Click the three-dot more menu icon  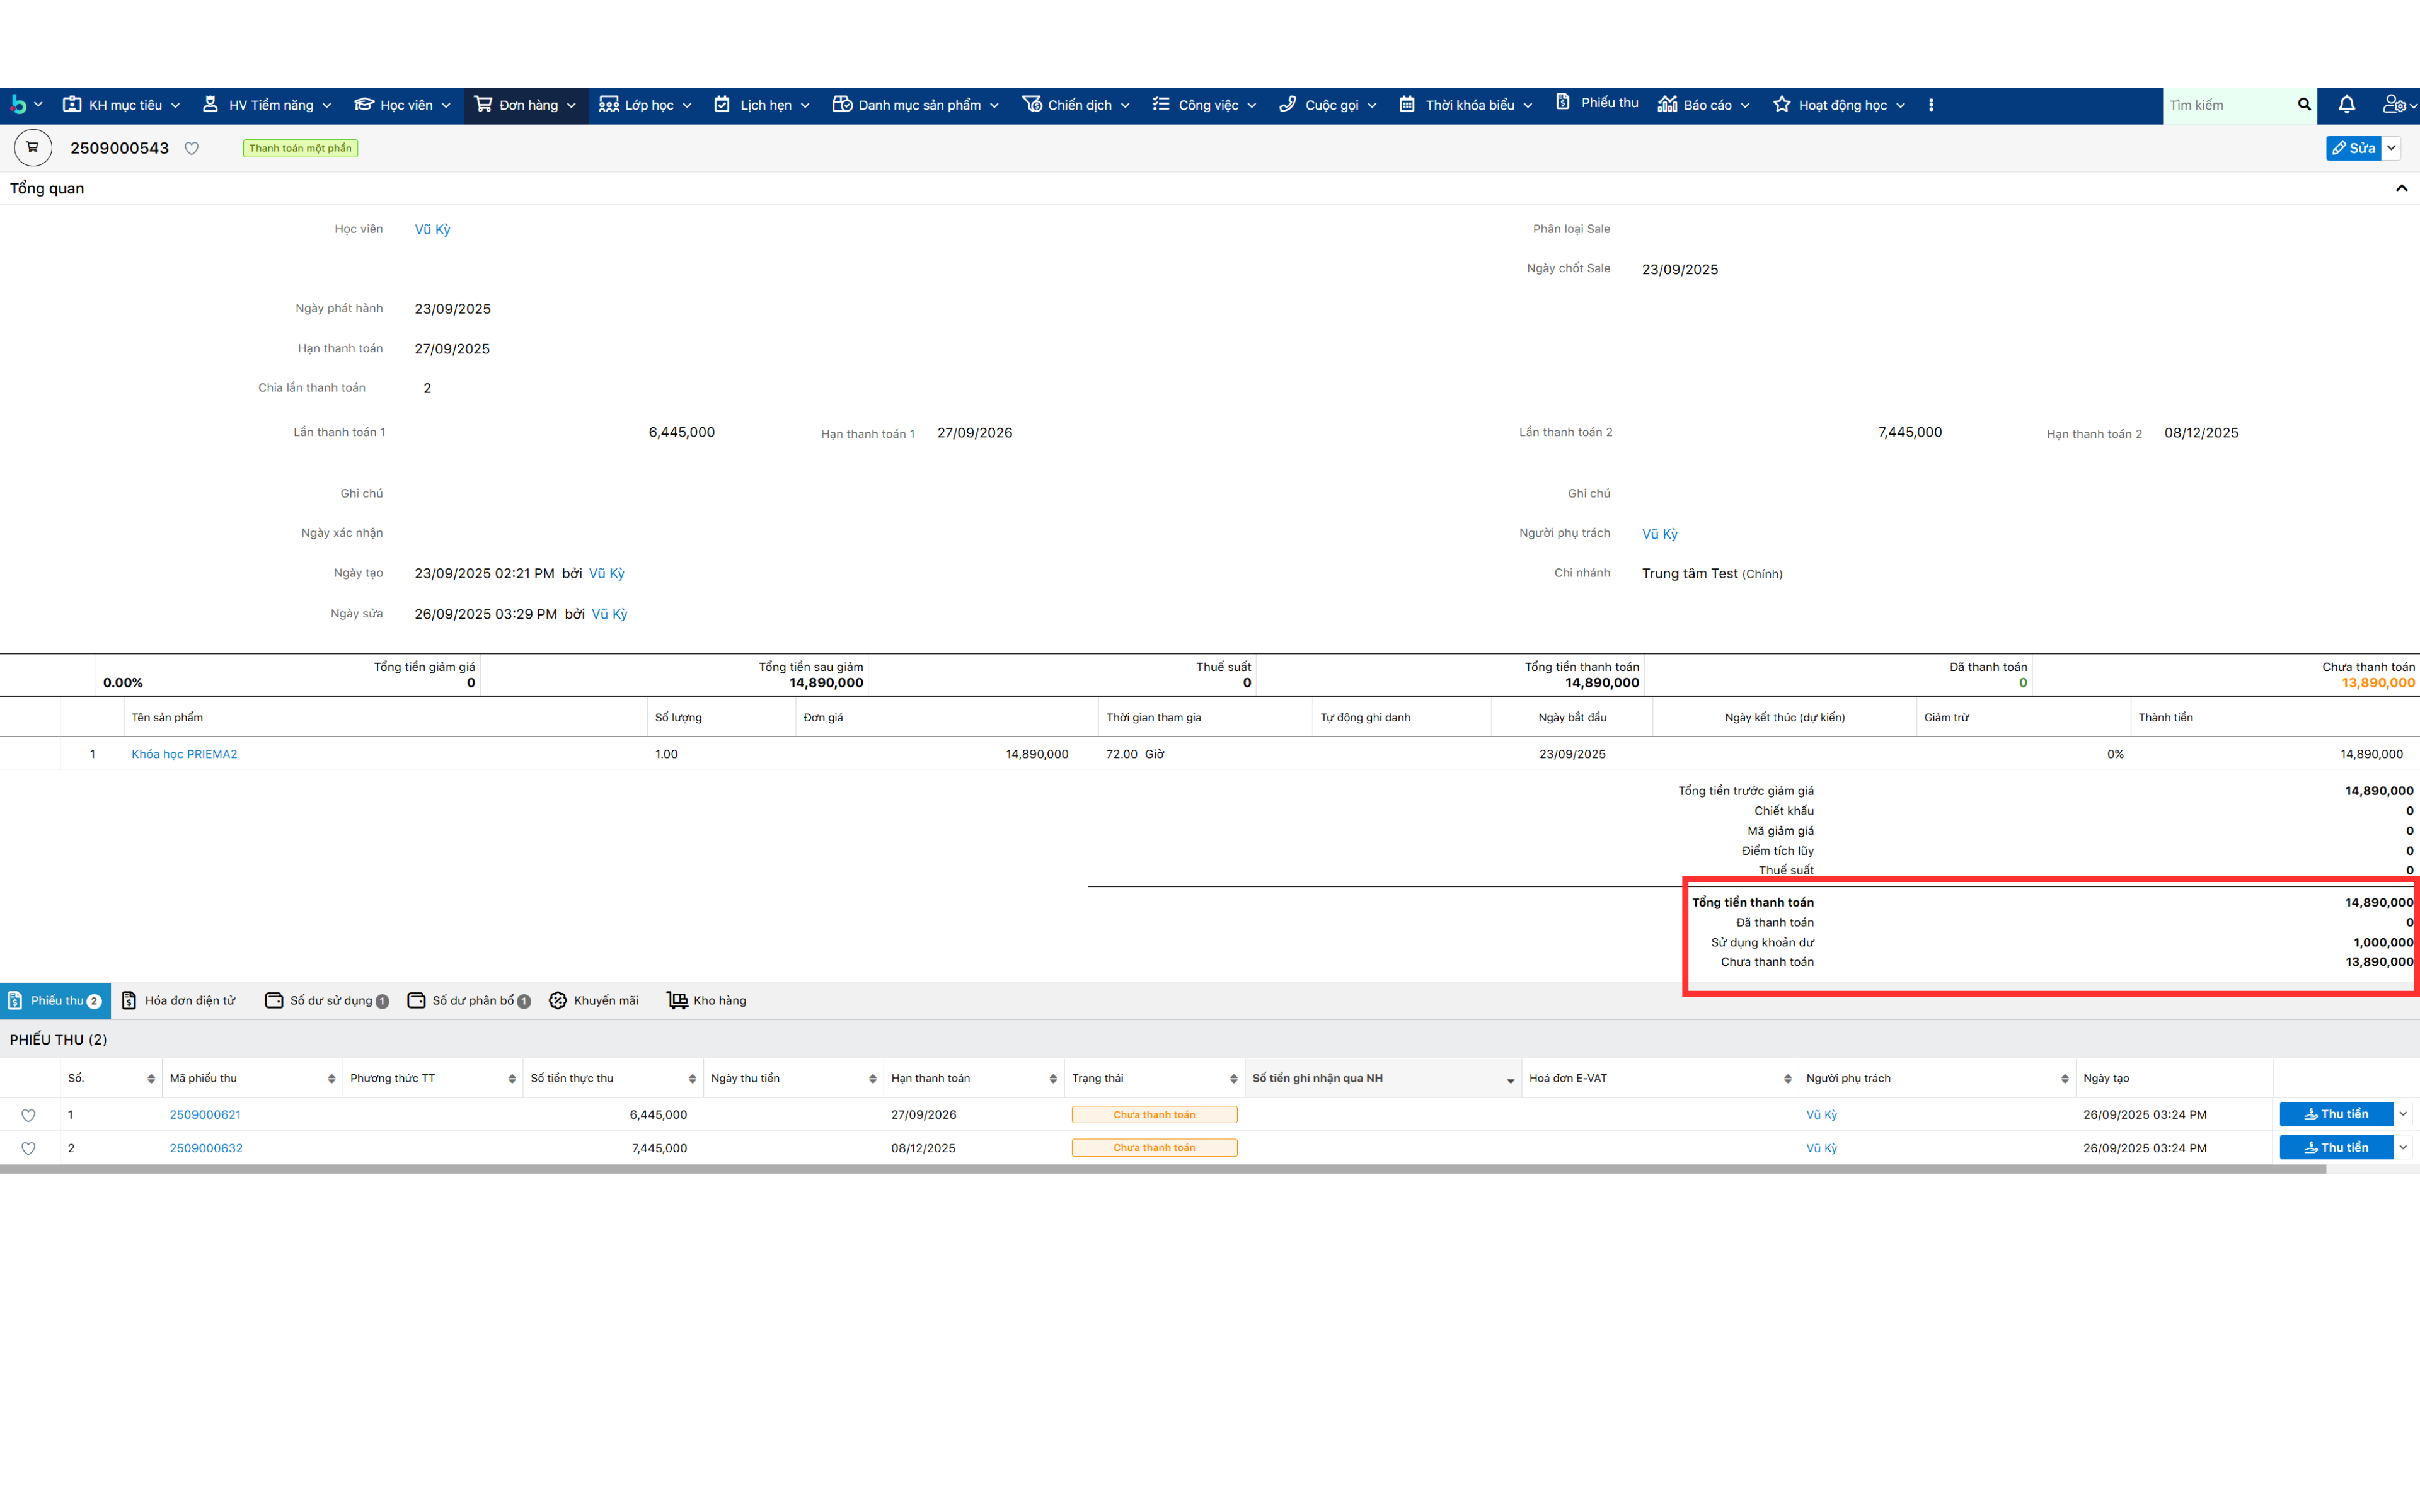click(x=1931, y=105)
